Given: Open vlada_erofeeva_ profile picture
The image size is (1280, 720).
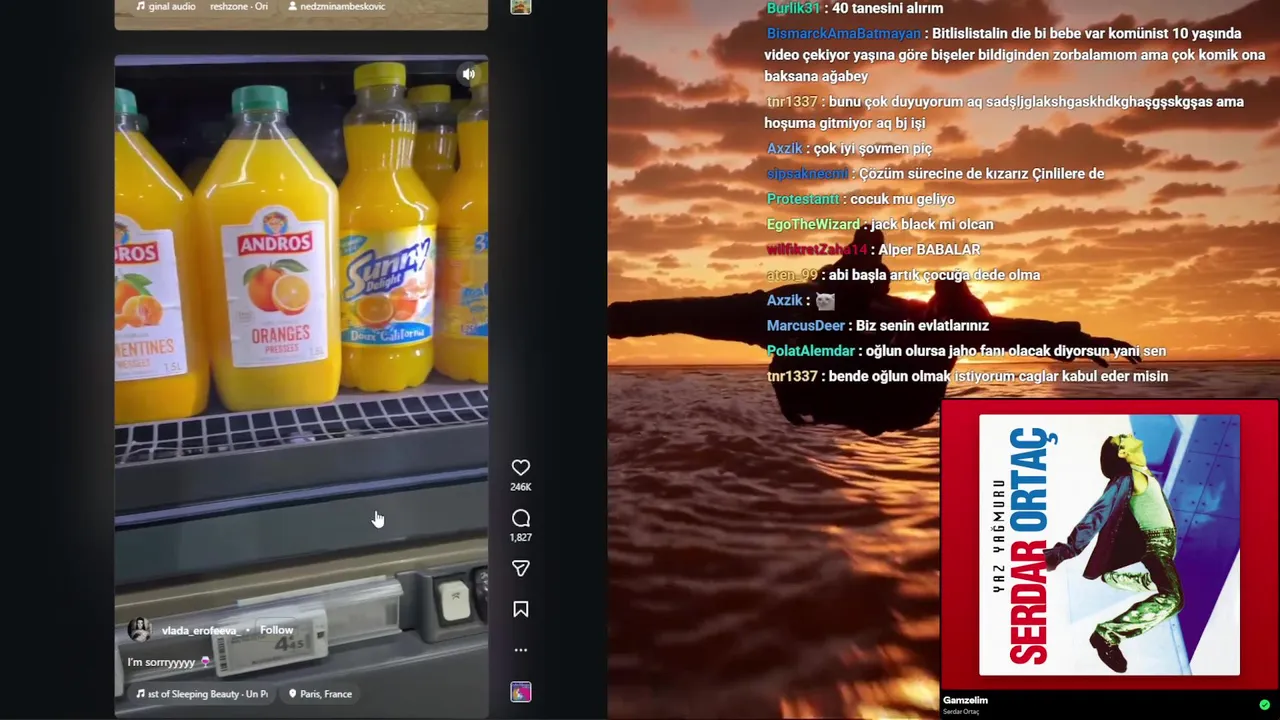Looking at the screenshot, I should point(139,630).
